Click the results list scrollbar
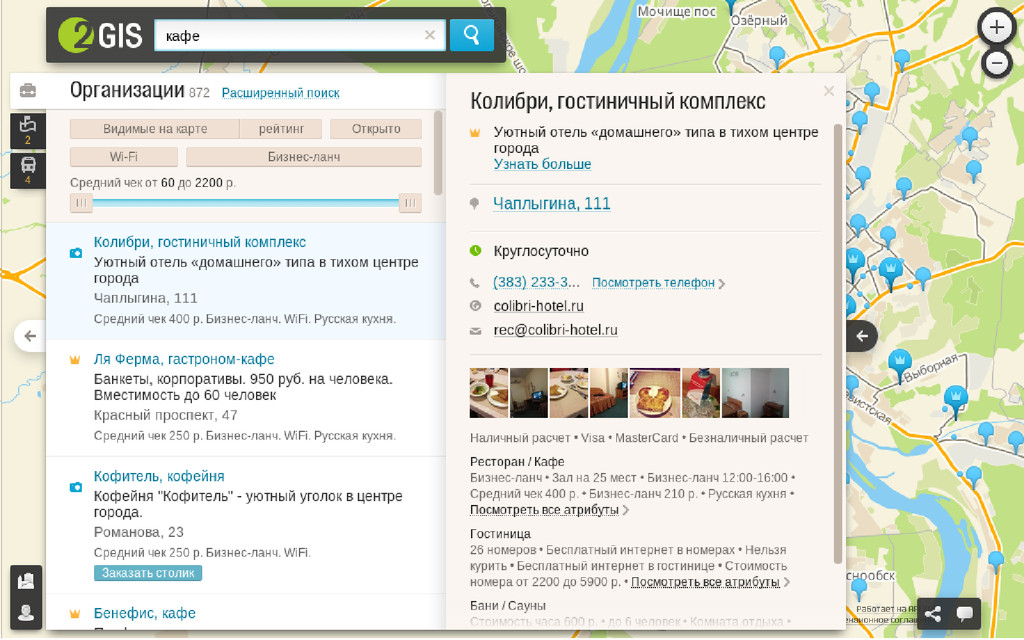 [x=438, y=153]
